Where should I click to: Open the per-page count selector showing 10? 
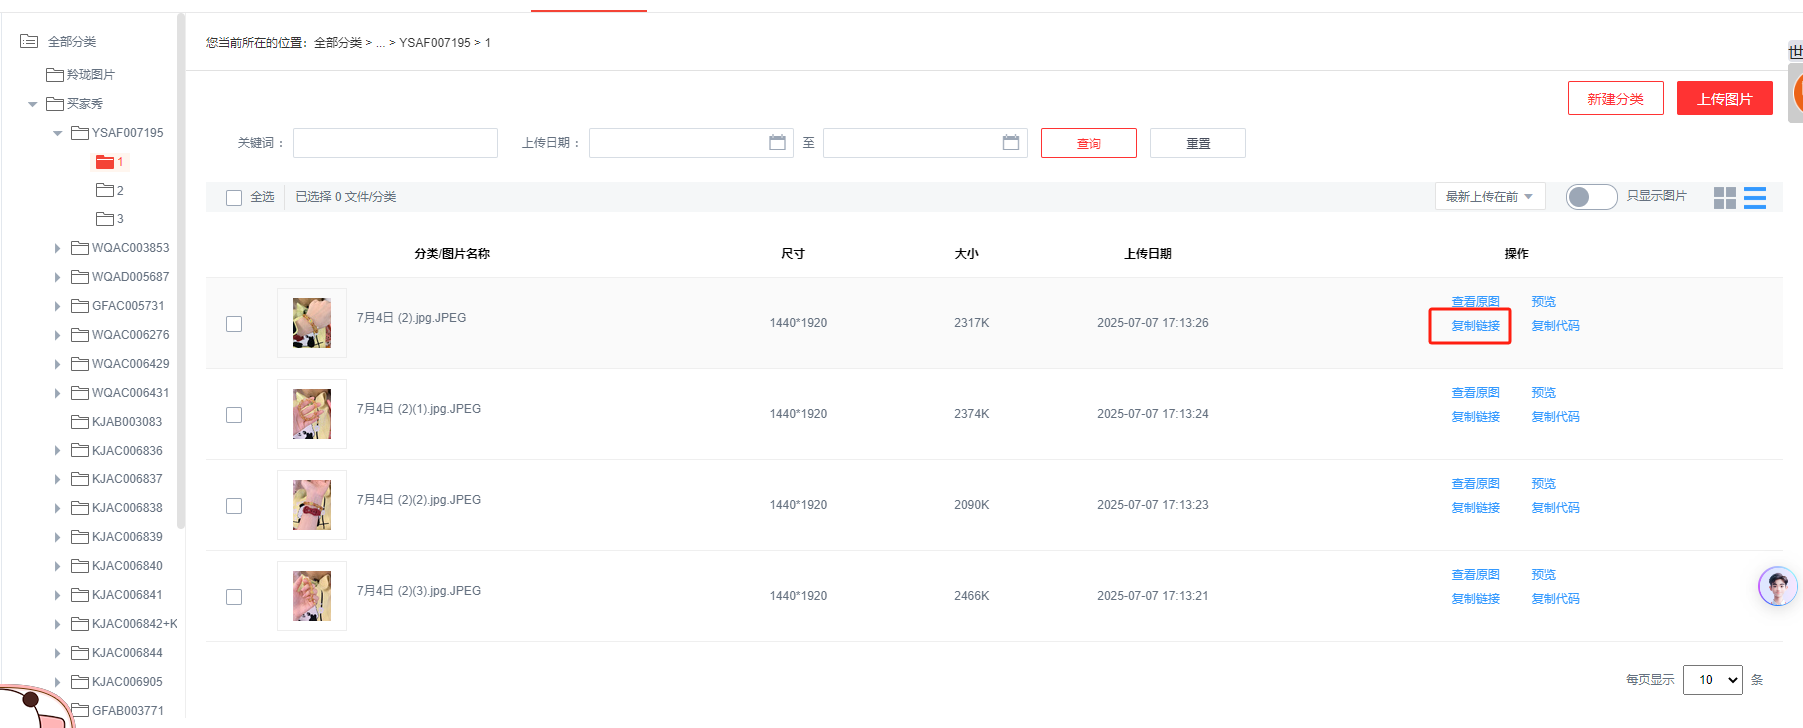1712,680
